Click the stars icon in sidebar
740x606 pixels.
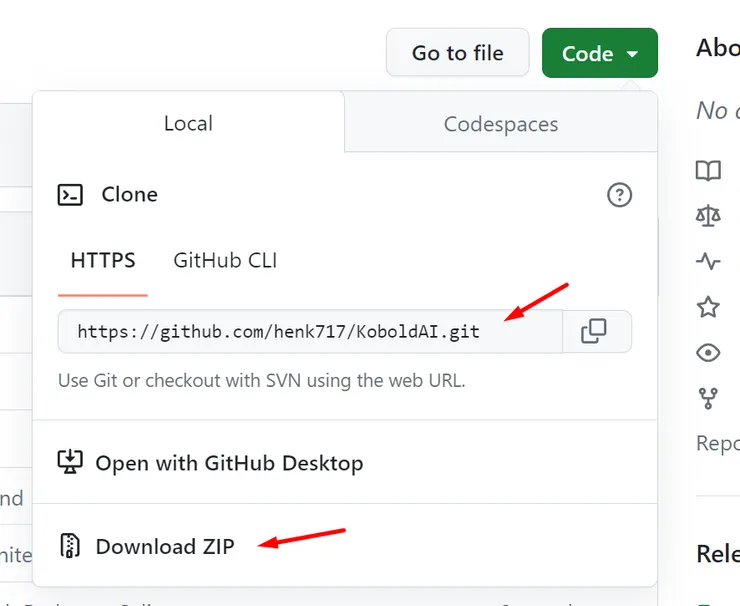[x=708, y=307]
